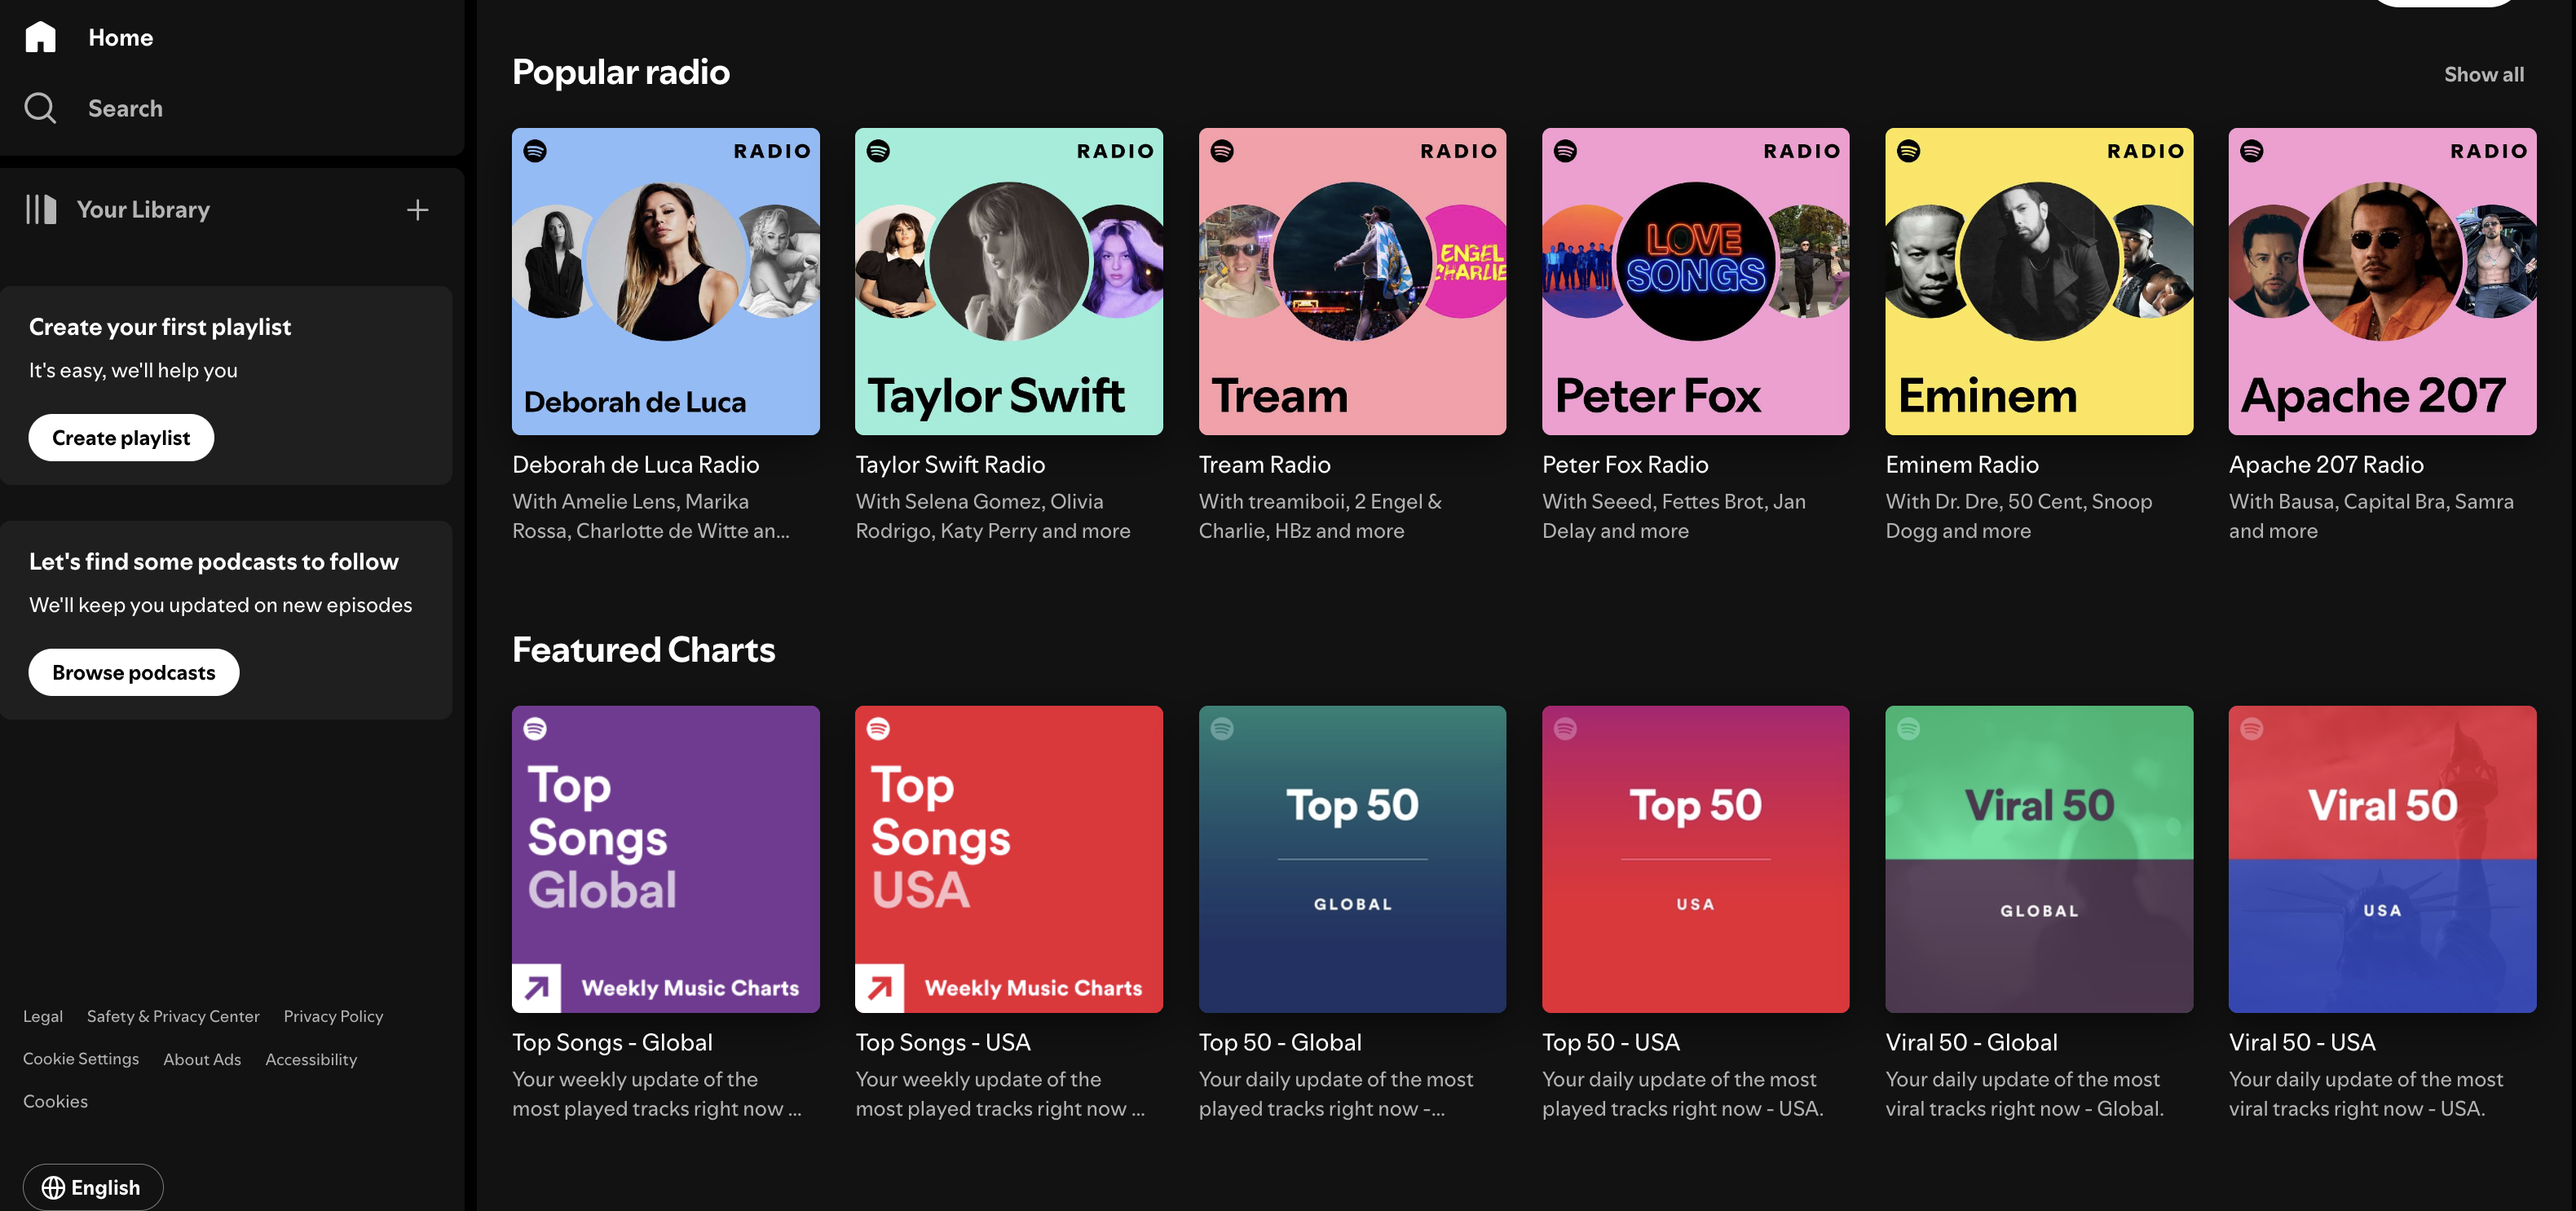This screenshot has width=2576, height=1211.
Task: Open Top 50 USA chart cover
Action: coord(1696,859)
